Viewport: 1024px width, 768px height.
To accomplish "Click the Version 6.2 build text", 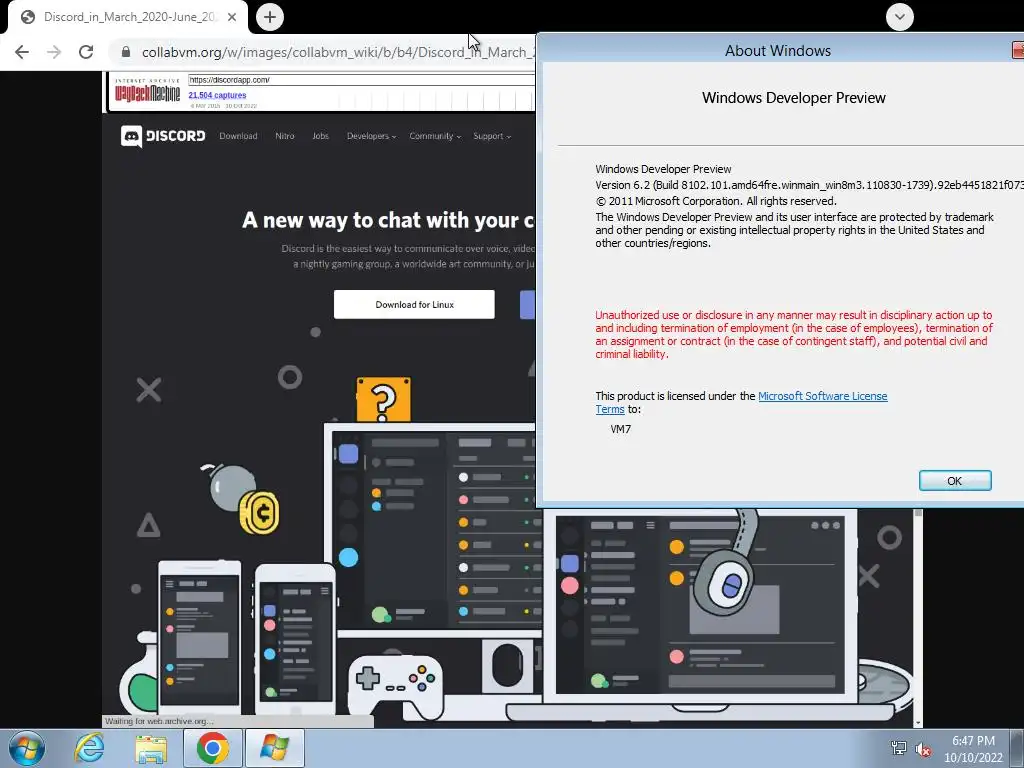I will 809,185.
